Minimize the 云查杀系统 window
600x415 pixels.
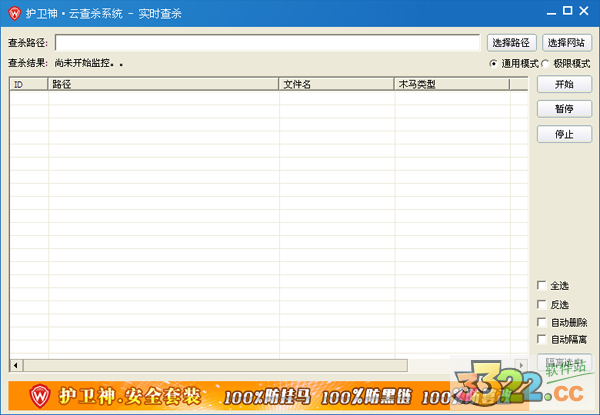click(x=551, y=11)
